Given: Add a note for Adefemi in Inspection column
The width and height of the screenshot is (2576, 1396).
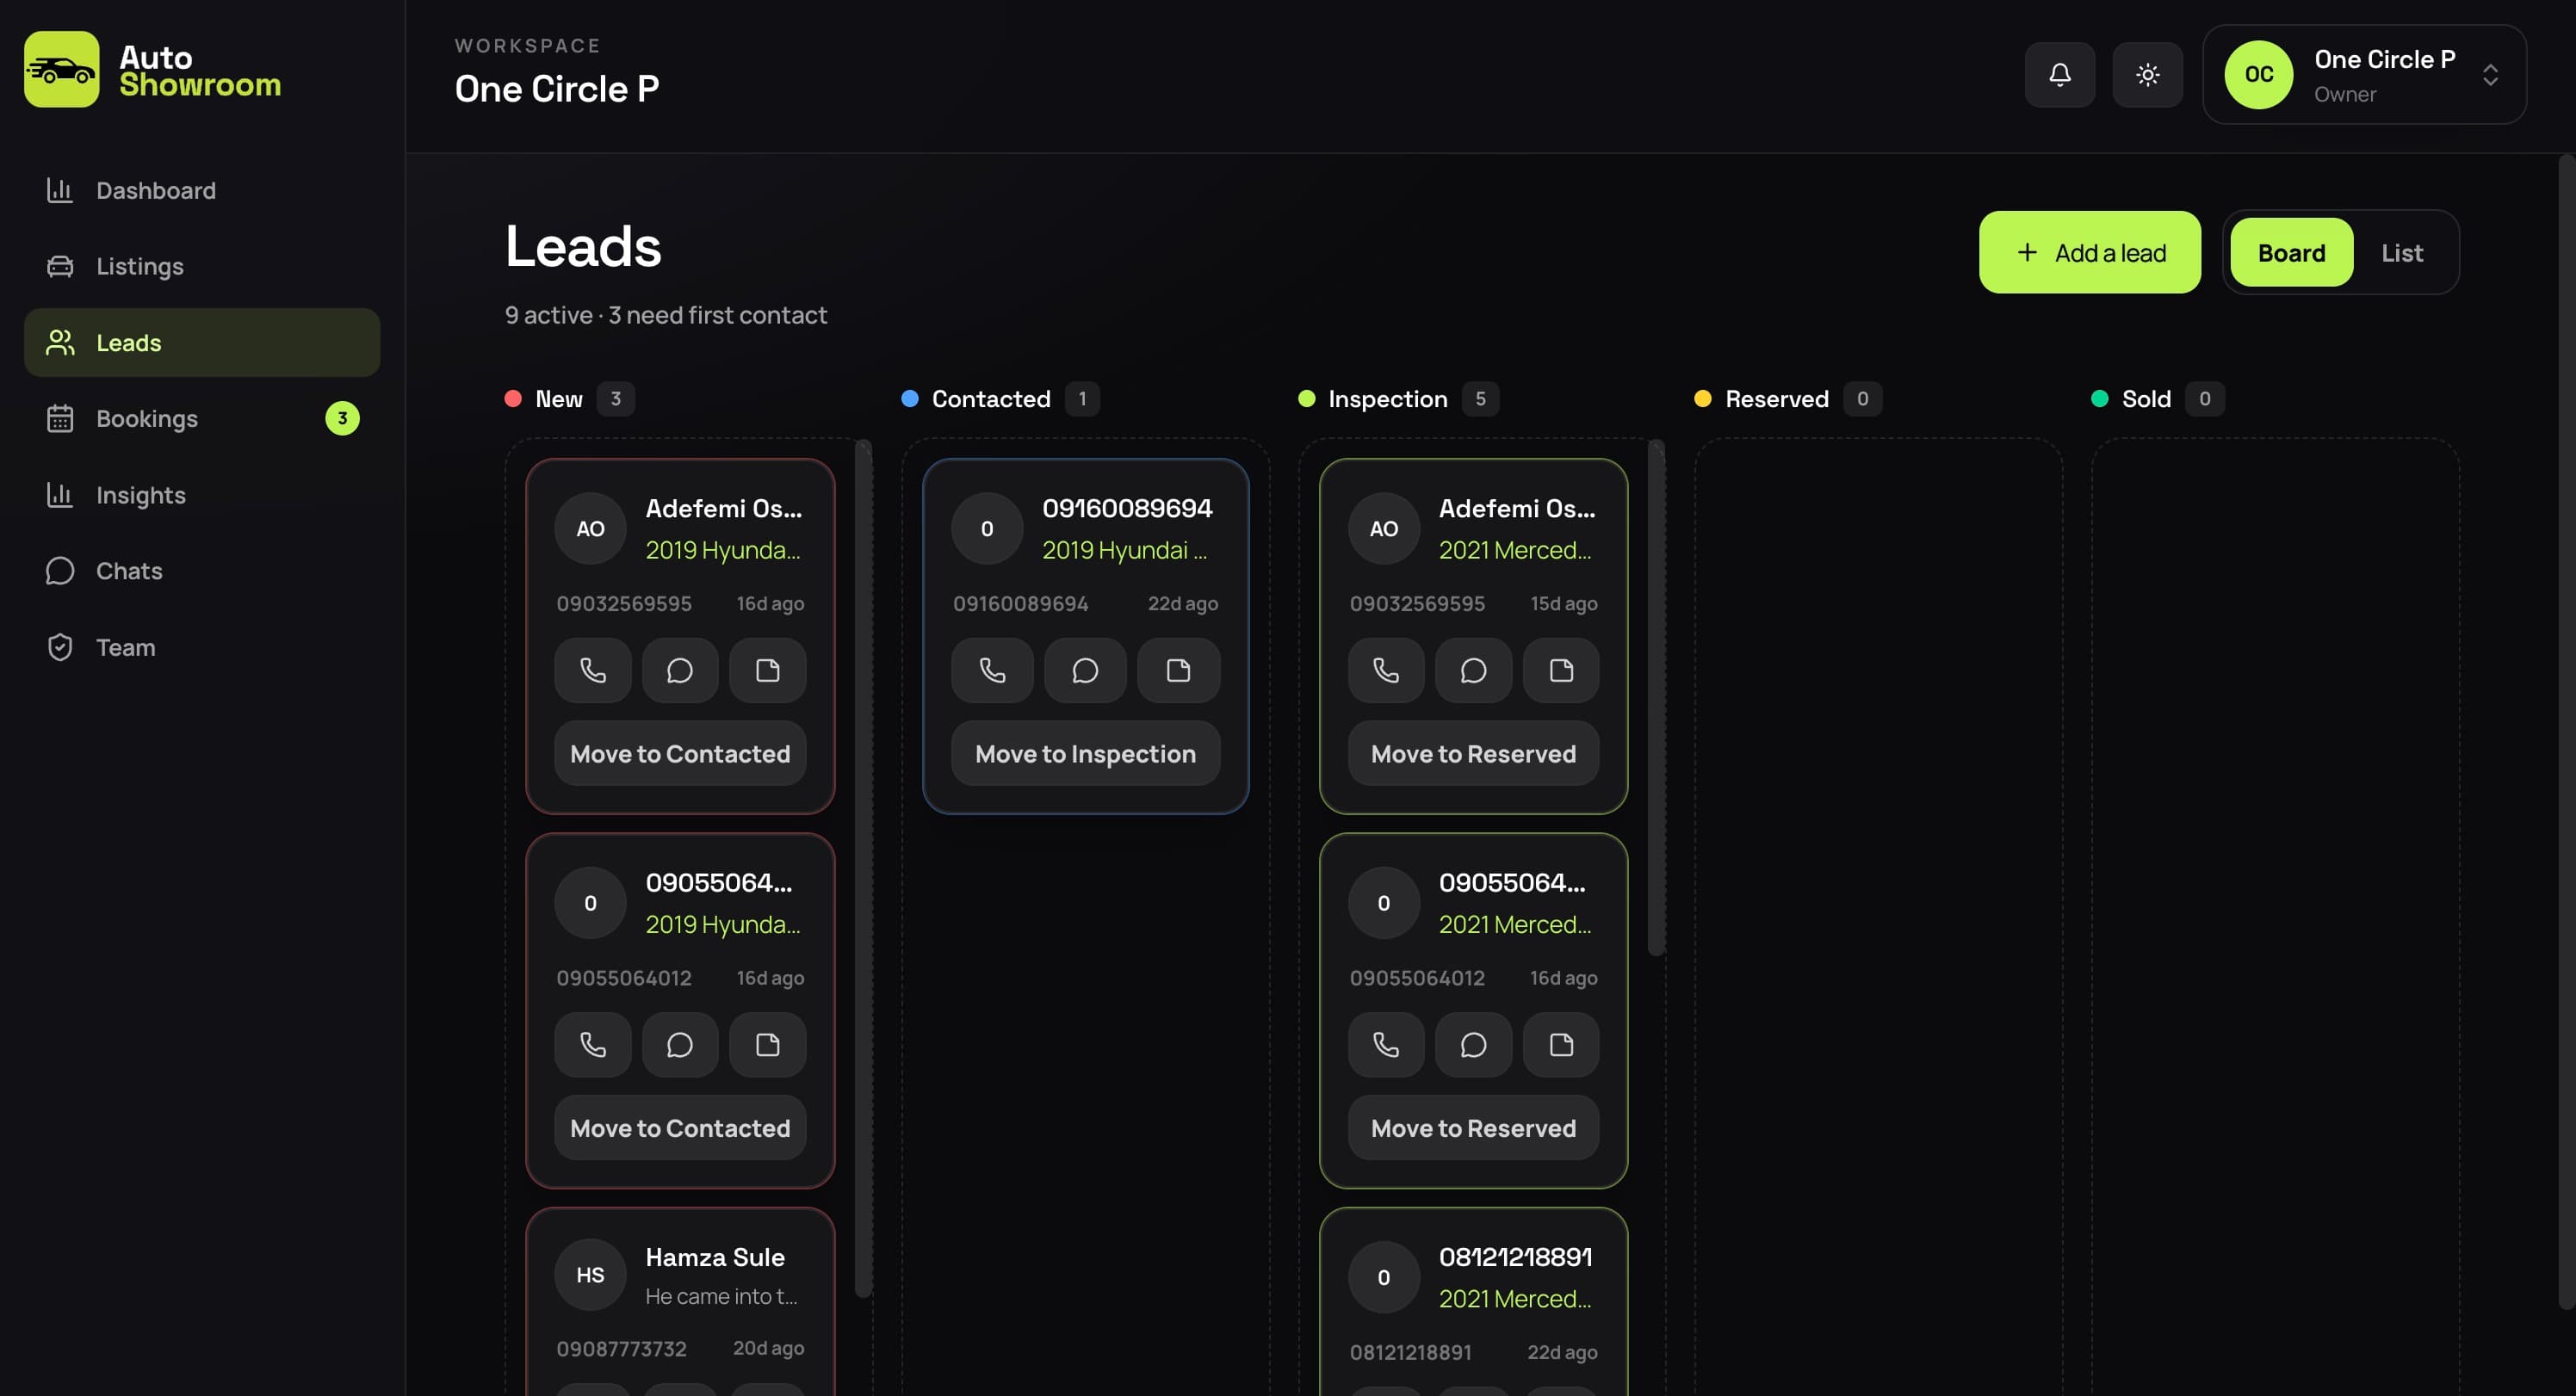Looking at the screenshot, I should 1561,670.
